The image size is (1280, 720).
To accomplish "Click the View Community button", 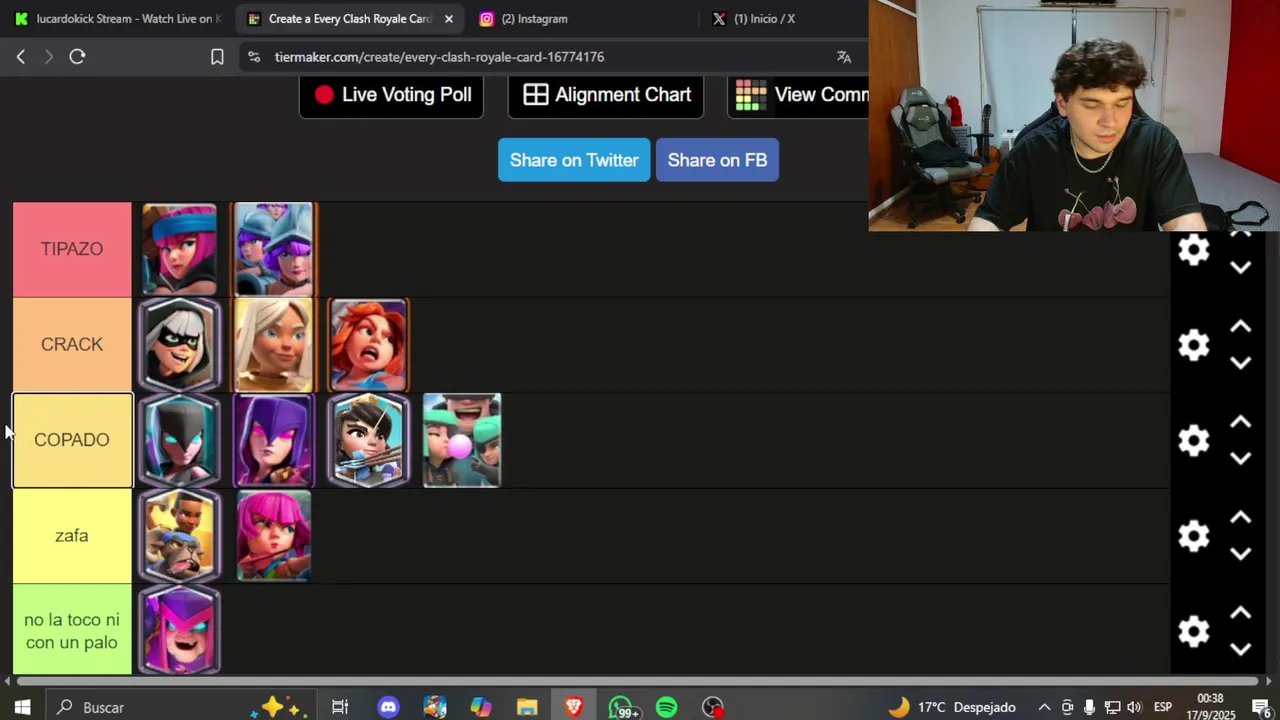I will (798, 95).
